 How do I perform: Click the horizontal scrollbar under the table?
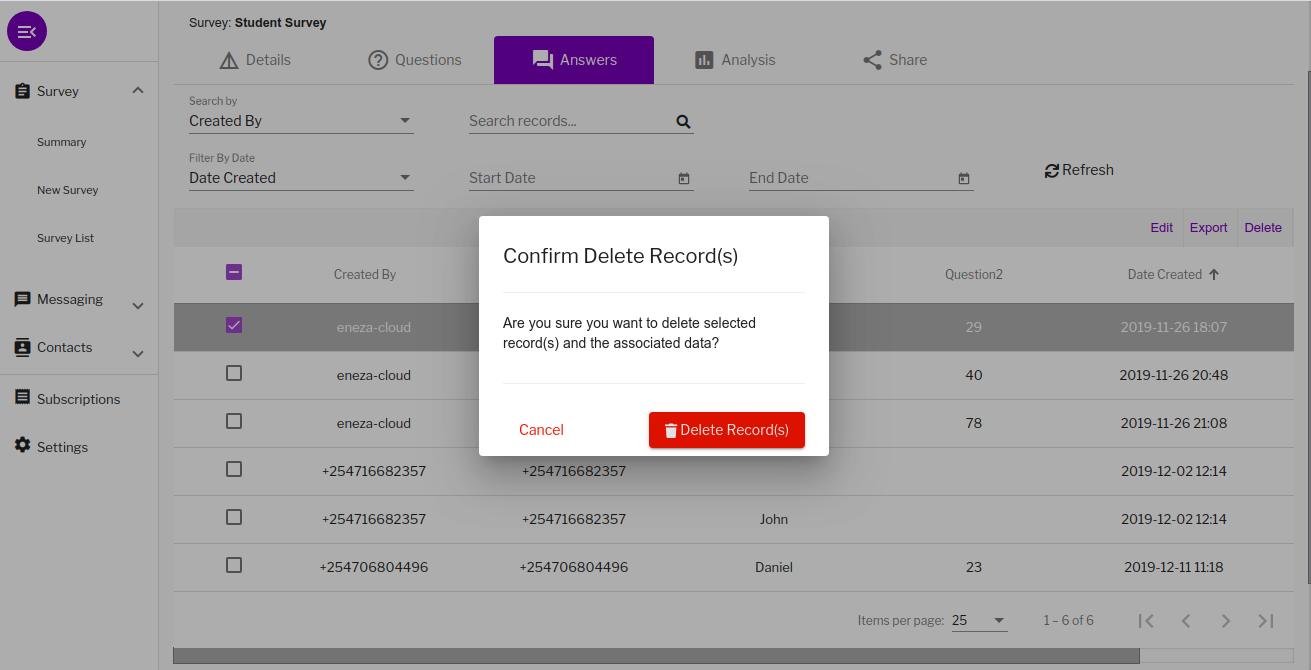click(x=656, y=656)
